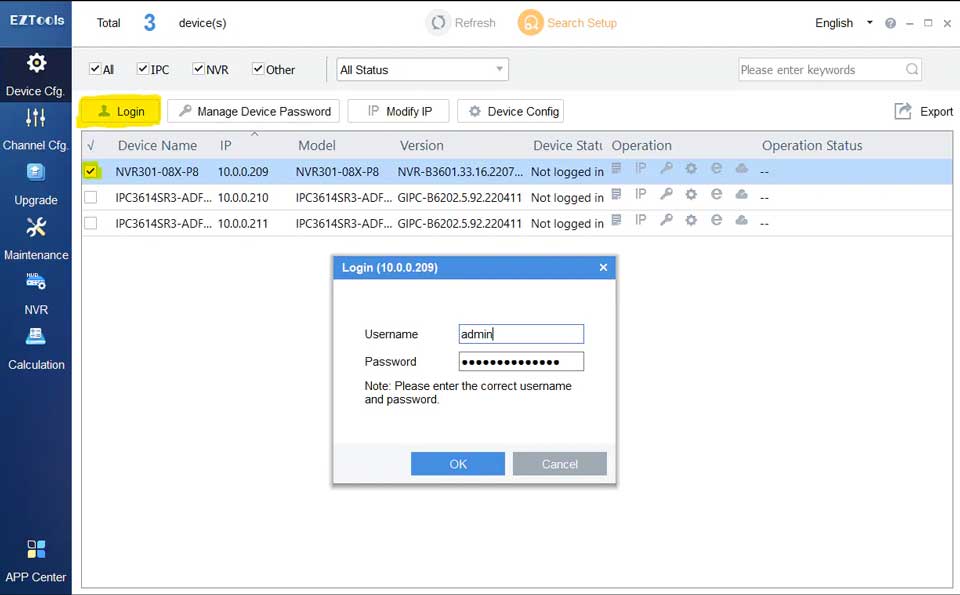Open the Calculation sidebar section
The height and width of the screenshot is (595, 960).
(x=36, y=346)
